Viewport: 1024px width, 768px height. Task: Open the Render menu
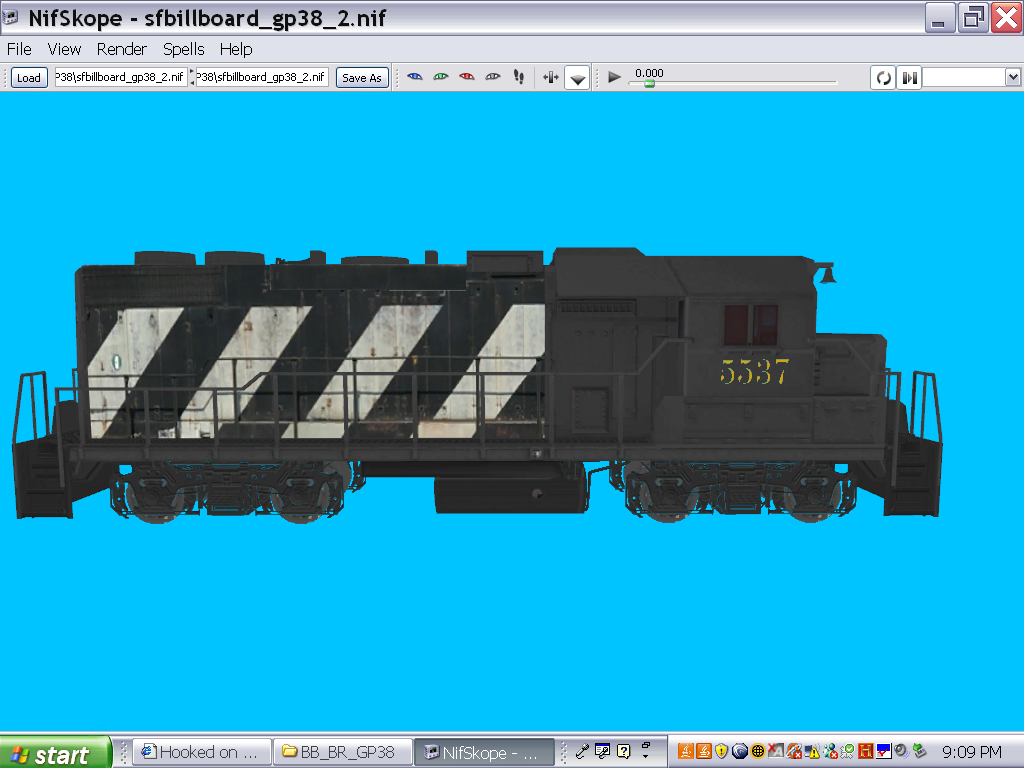121,49
